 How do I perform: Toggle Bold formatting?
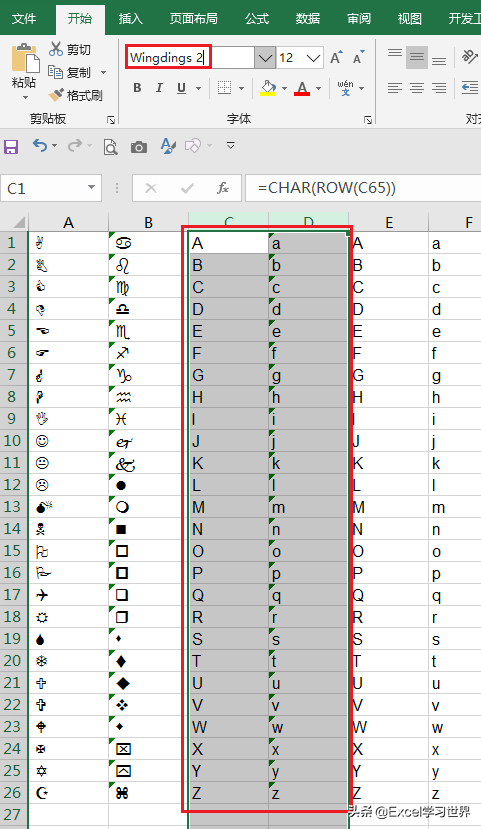[x=137, y=88]
